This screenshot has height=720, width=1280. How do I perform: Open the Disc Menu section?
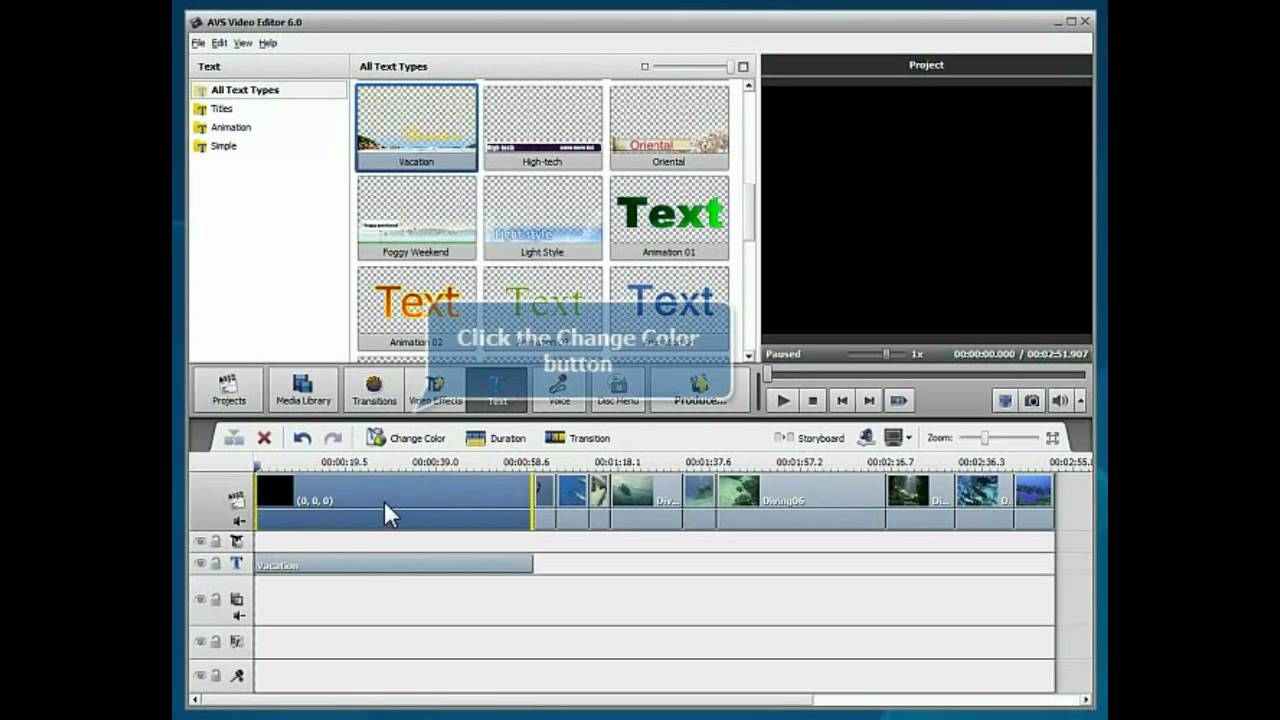point(618,389)
